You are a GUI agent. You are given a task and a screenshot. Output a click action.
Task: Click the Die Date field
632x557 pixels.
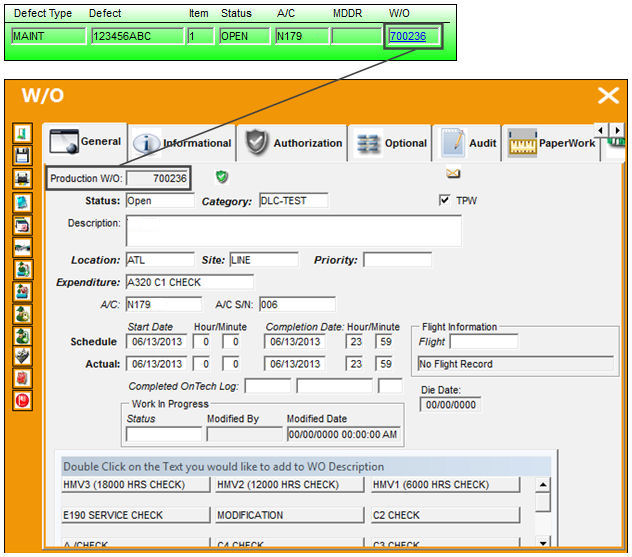450,404
